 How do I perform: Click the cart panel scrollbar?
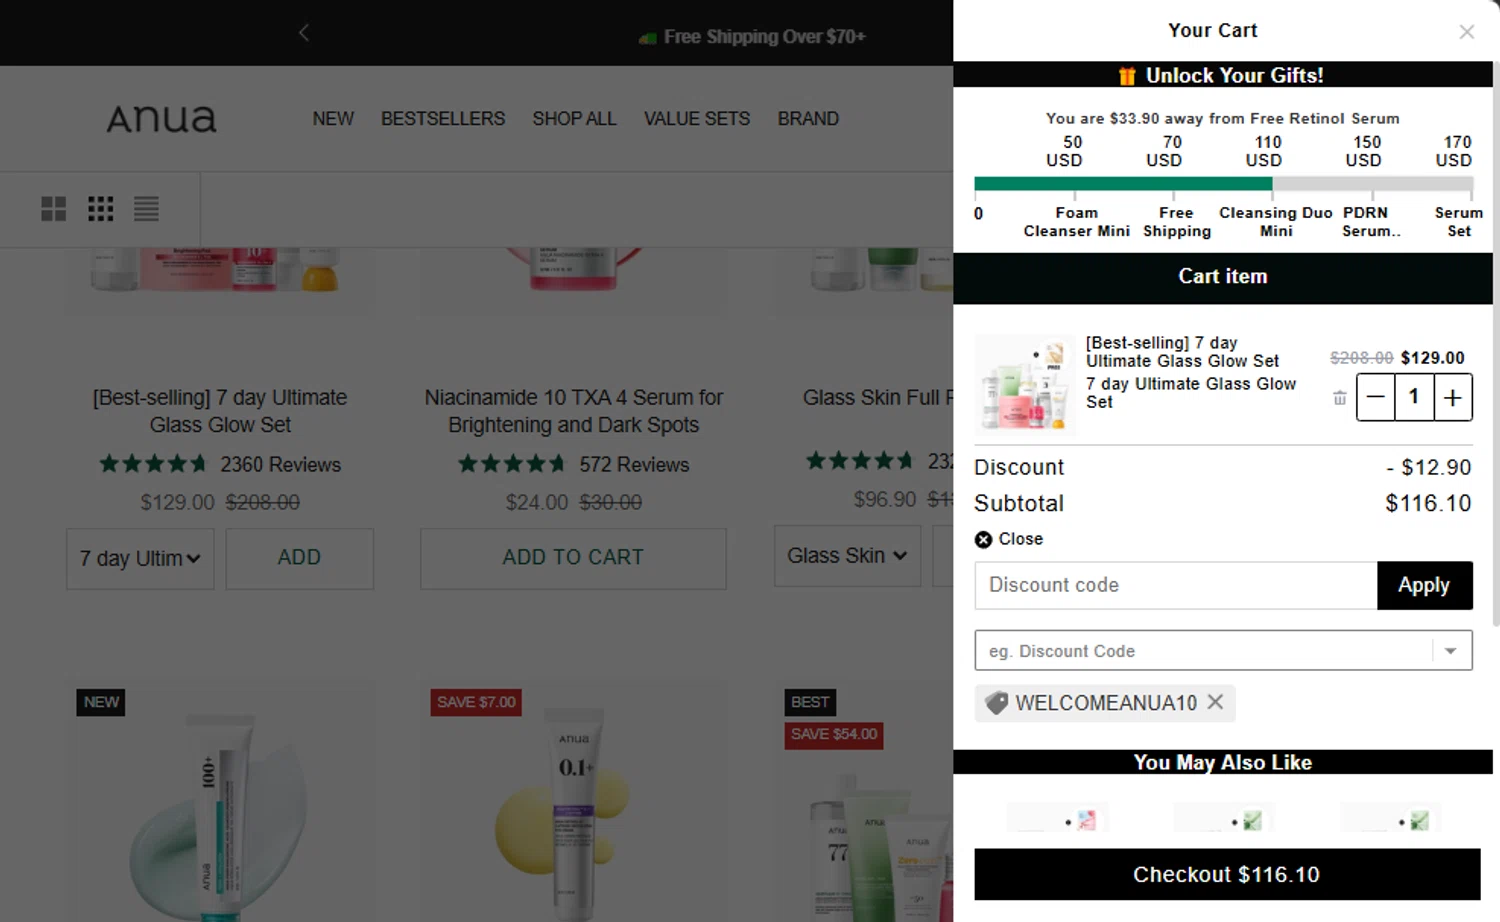[1495, 345]
